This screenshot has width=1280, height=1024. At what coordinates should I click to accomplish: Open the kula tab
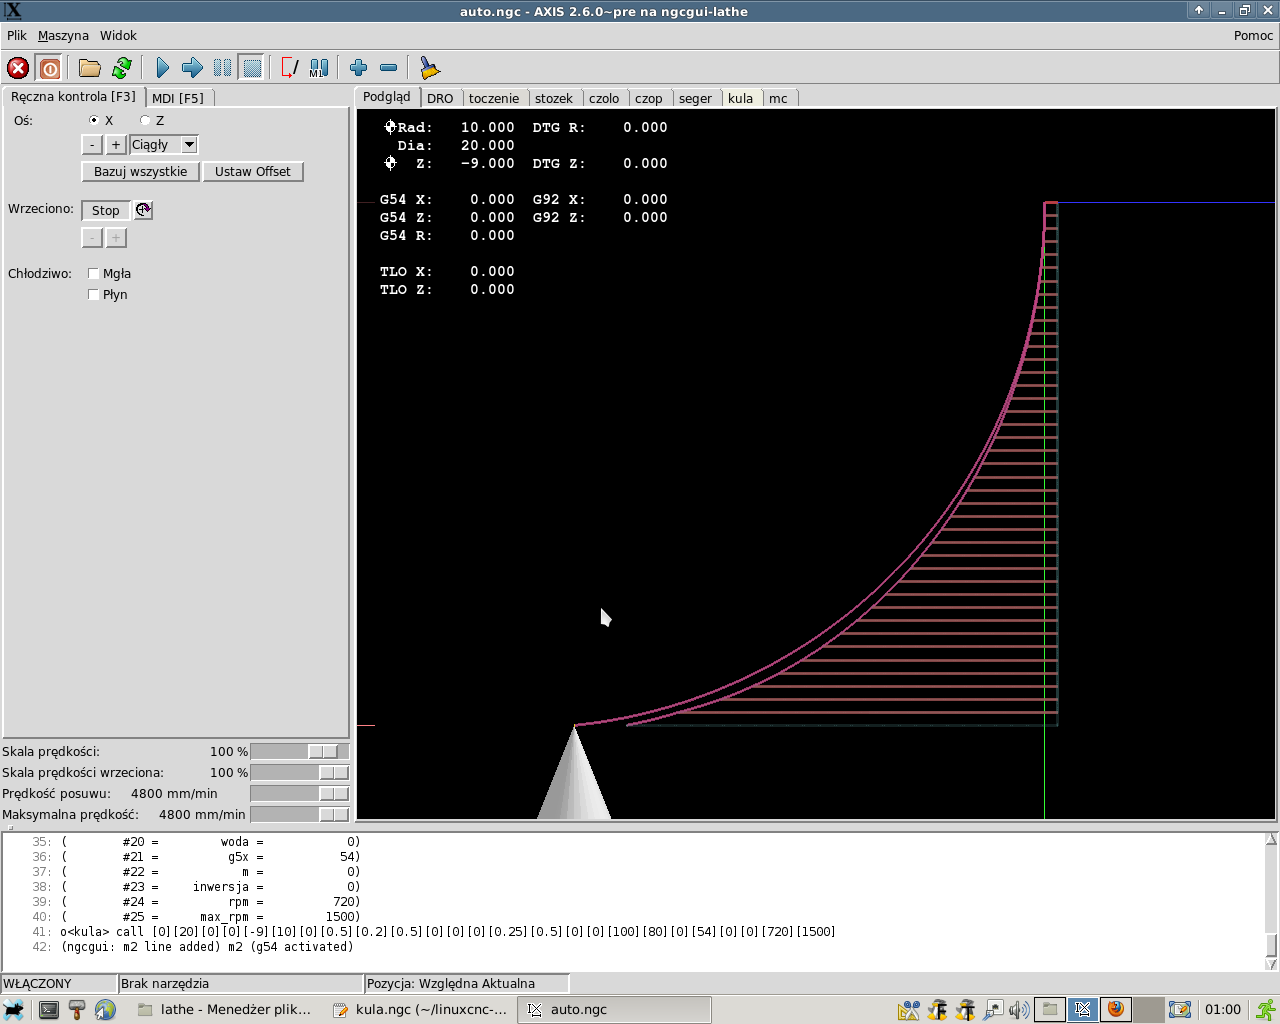click(x=741, y=98)
